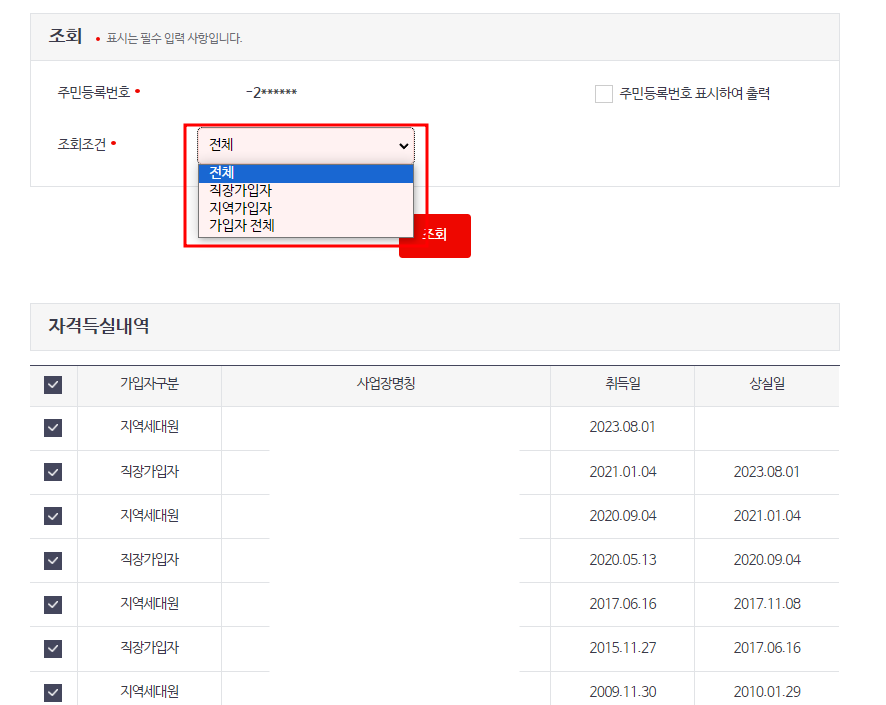
Task: Uncheck the 직장가입자 row acquired 2021.01.04
Action: [x=52, y=471]
